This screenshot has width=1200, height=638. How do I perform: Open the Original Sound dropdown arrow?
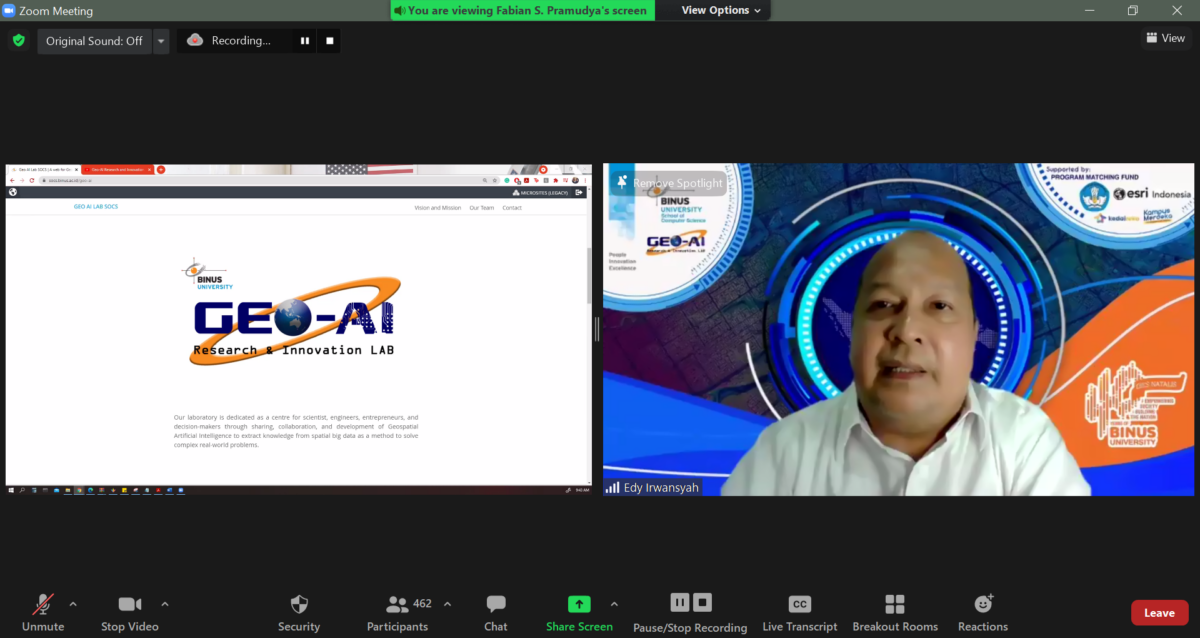point(161,41)
